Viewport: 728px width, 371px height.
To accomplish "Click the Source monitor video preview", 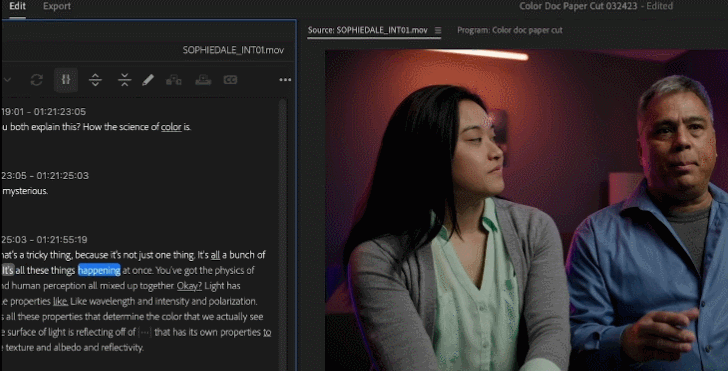I will coord(526,210).
